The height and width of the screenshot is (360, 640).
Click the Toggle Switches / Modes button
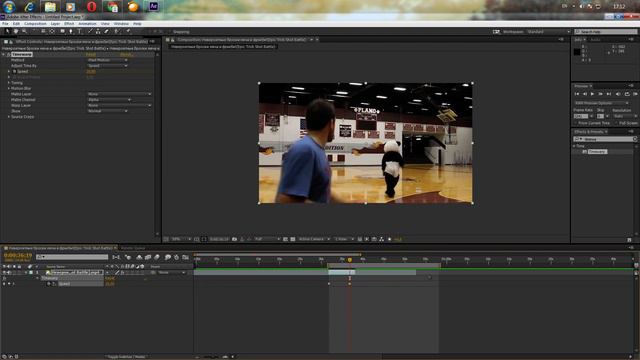coord(126,357)
